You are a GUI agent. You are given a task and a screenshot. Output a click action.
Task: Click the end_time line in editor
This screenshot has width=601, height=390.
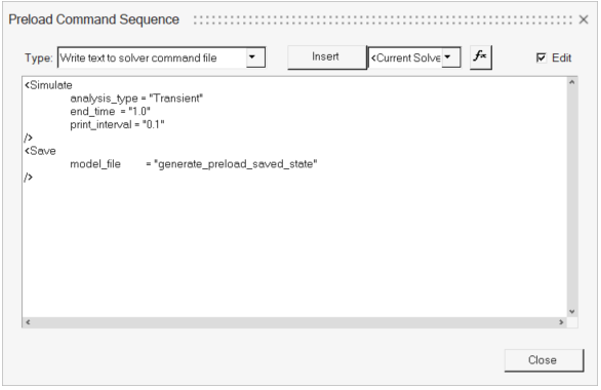tap(110, 111)
